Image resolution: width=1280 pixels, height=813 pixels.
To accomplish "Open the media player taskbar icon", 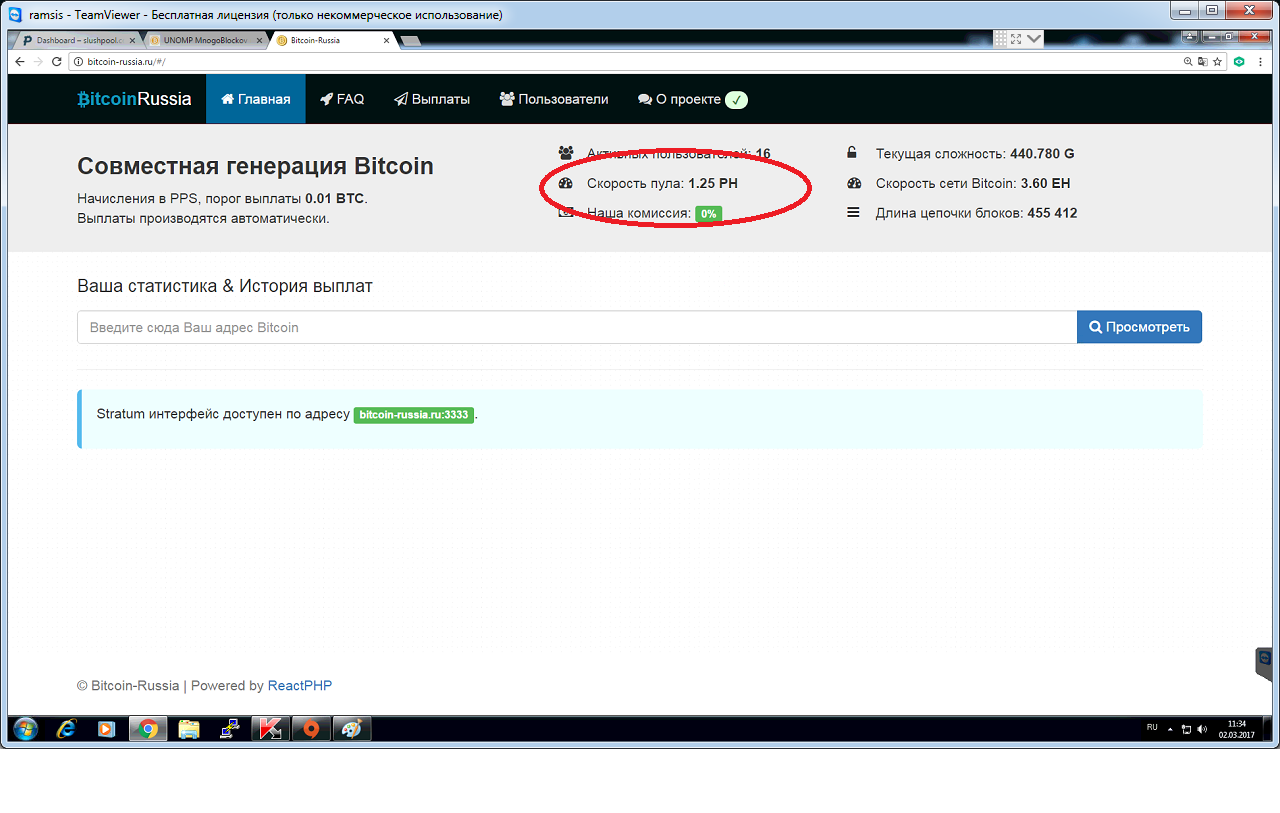I will tap(106, 729).
